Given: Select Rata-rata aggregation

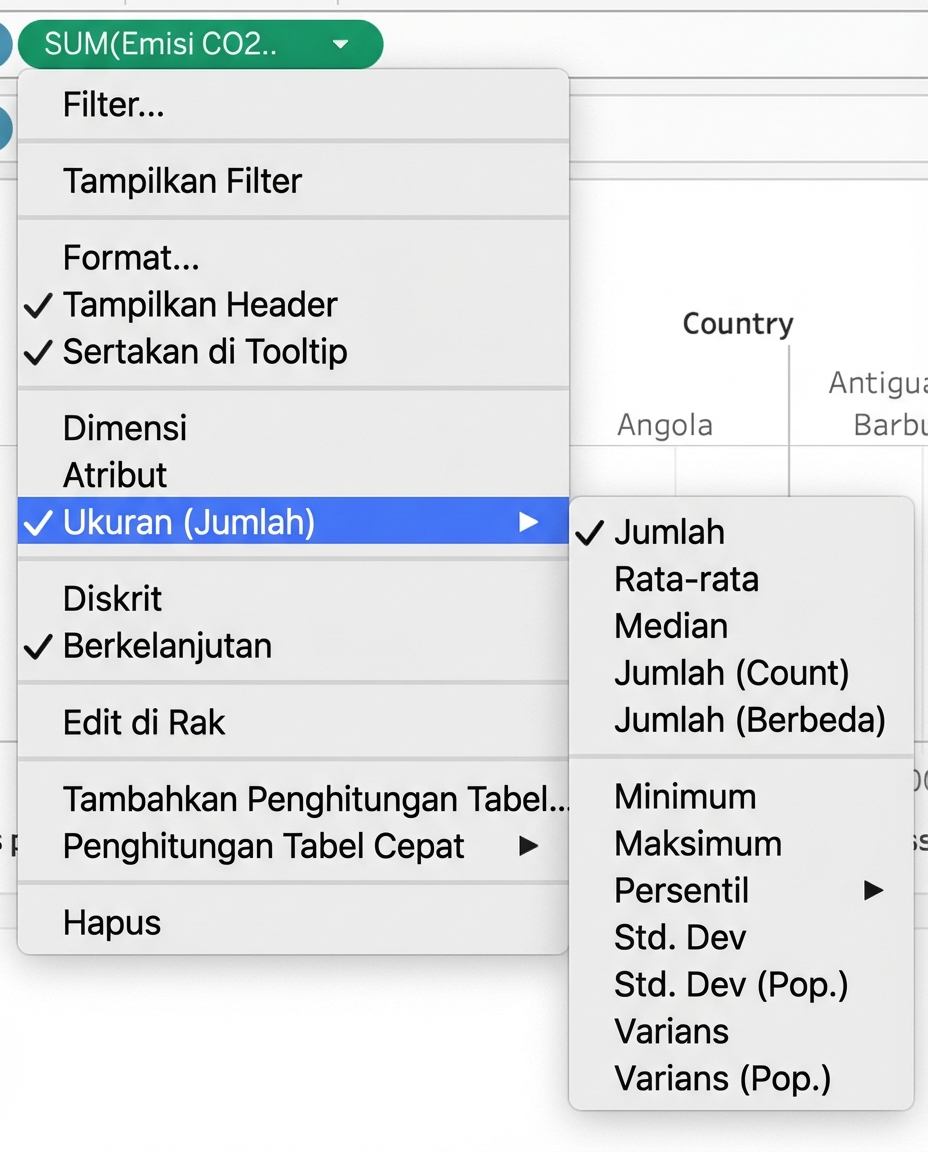Looking at the screenshot, I should (687, 579).
